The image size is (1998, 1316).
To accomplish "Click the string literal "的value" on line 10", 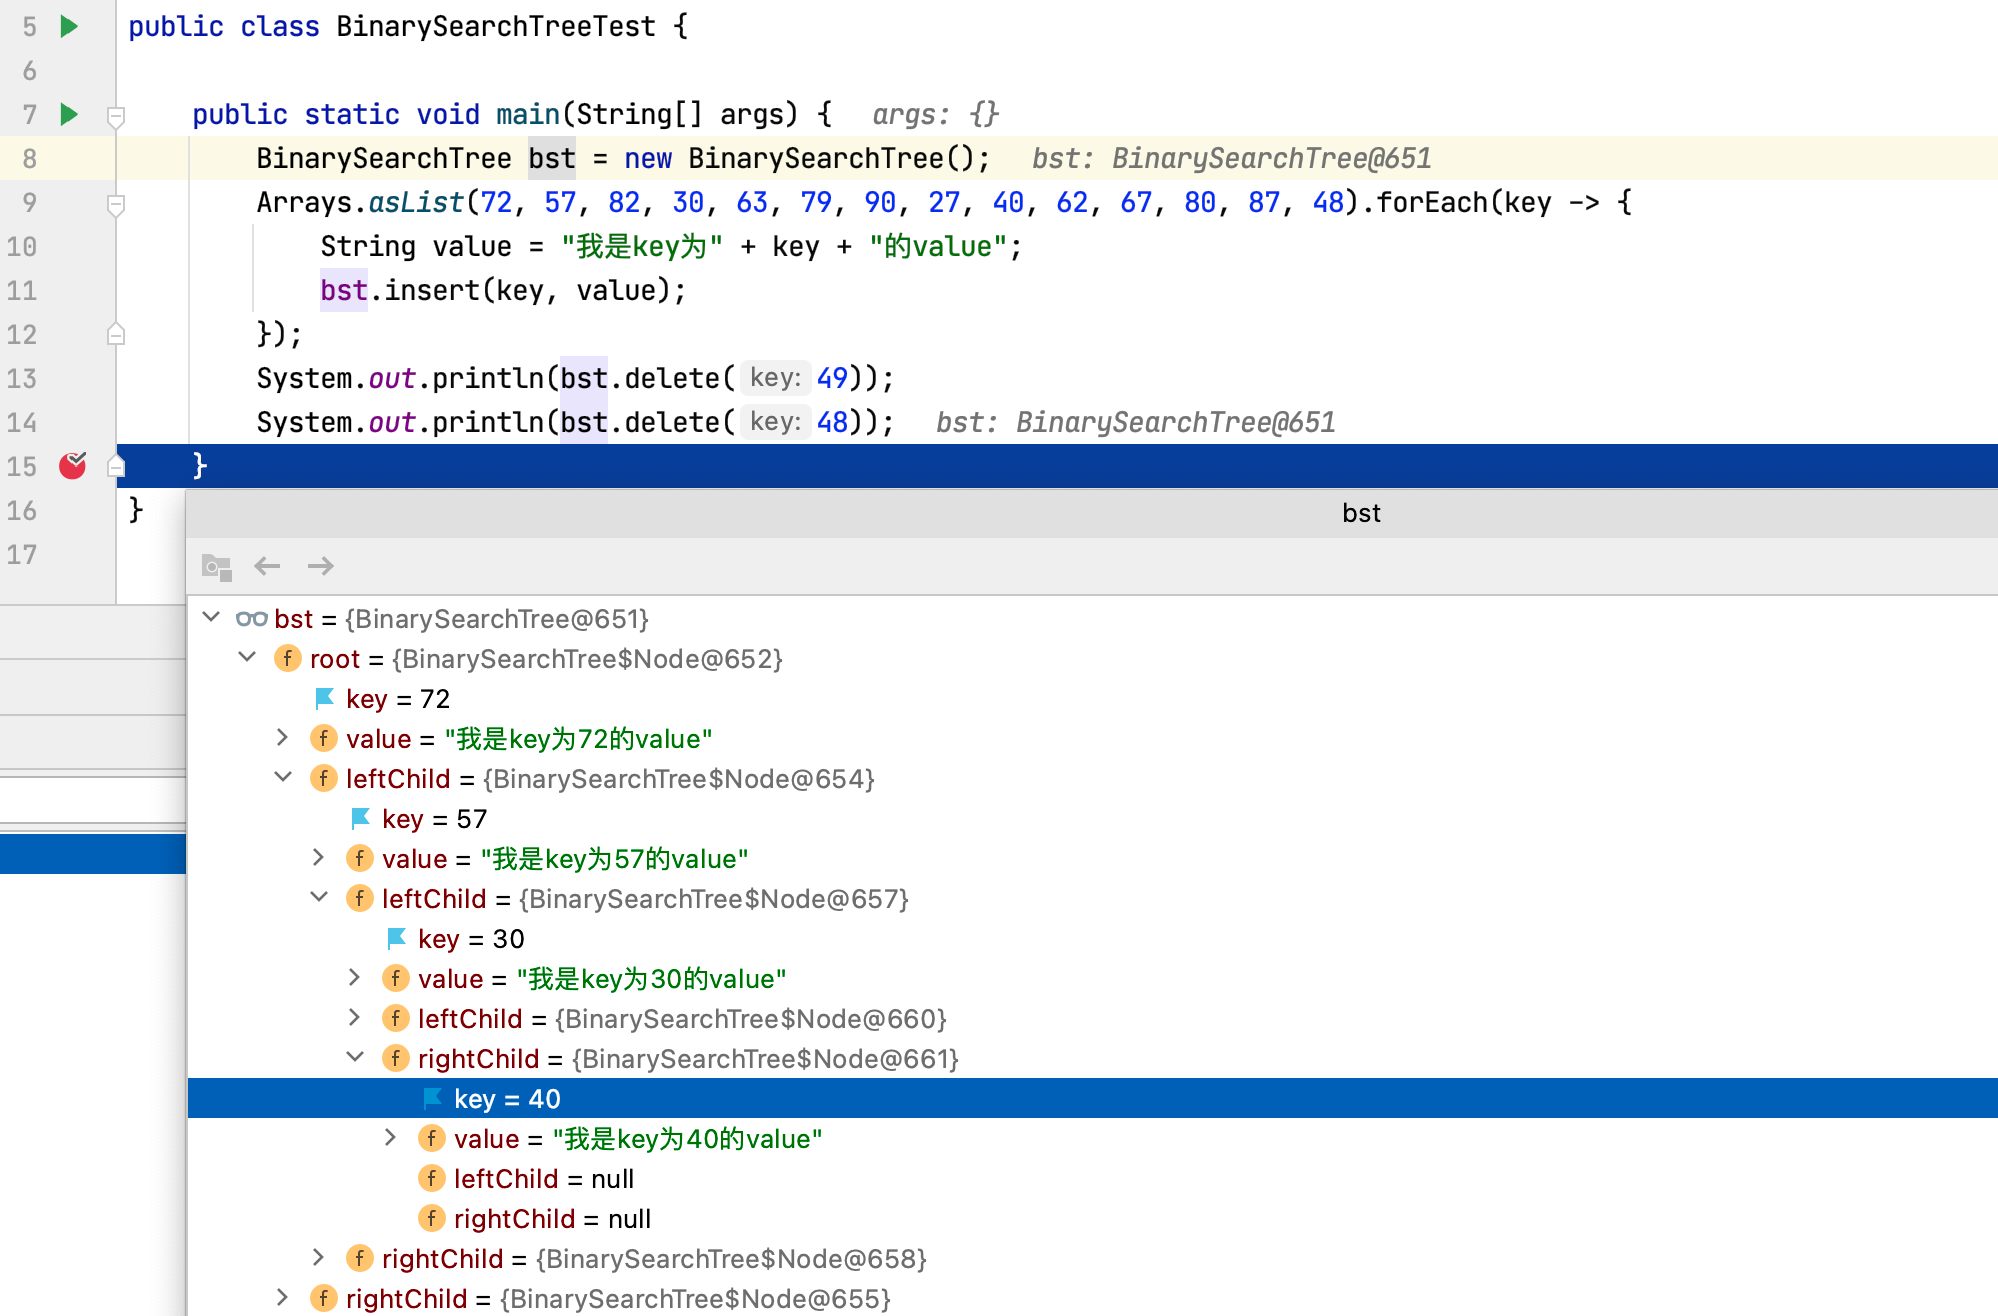I will [x=938, y=246].
